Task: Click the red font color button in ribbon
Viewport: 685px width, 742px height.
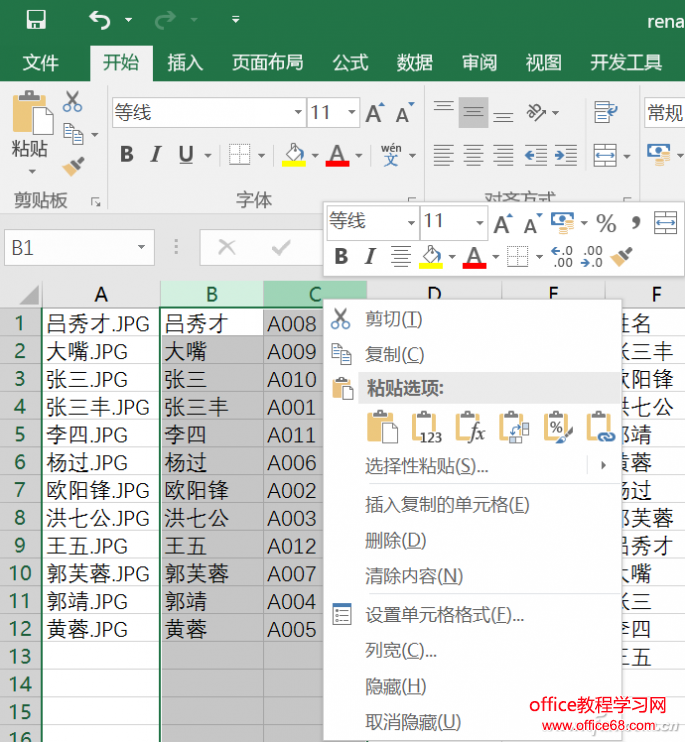Action: [337, 155]
